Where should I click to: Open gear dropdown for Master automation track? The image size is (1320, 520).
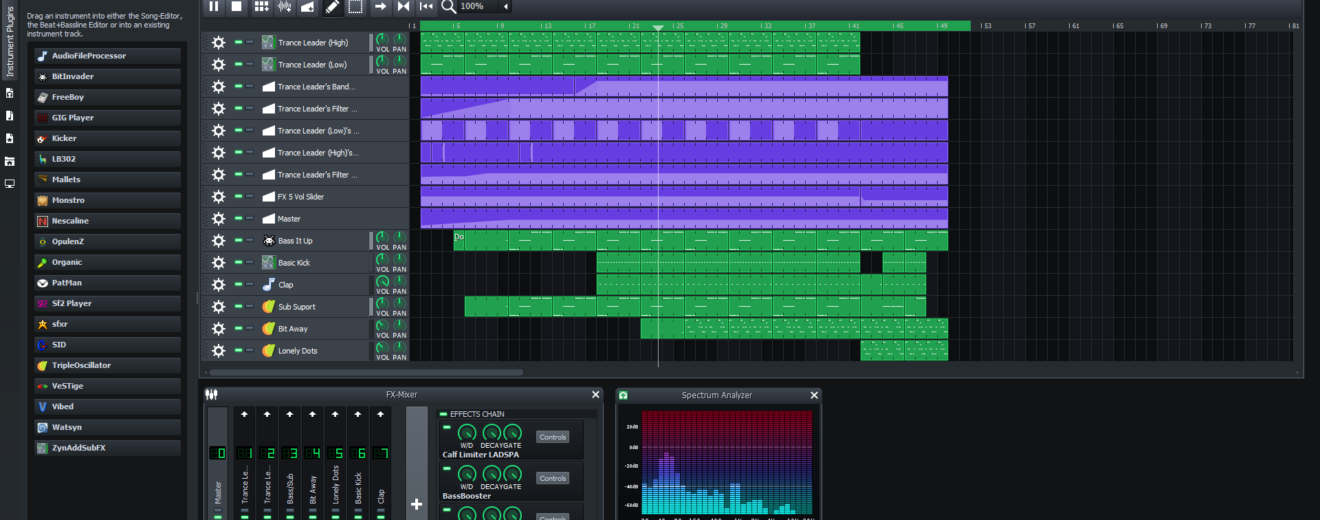[218, 219]
